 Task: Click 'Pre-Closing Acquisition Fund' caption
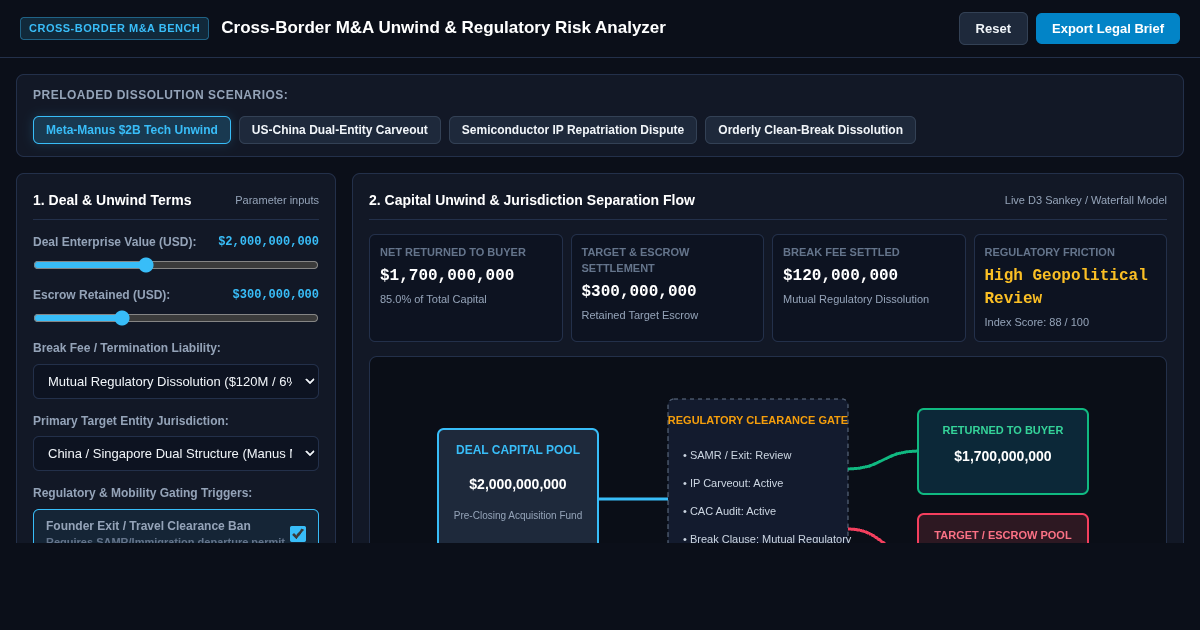[518, 516]
